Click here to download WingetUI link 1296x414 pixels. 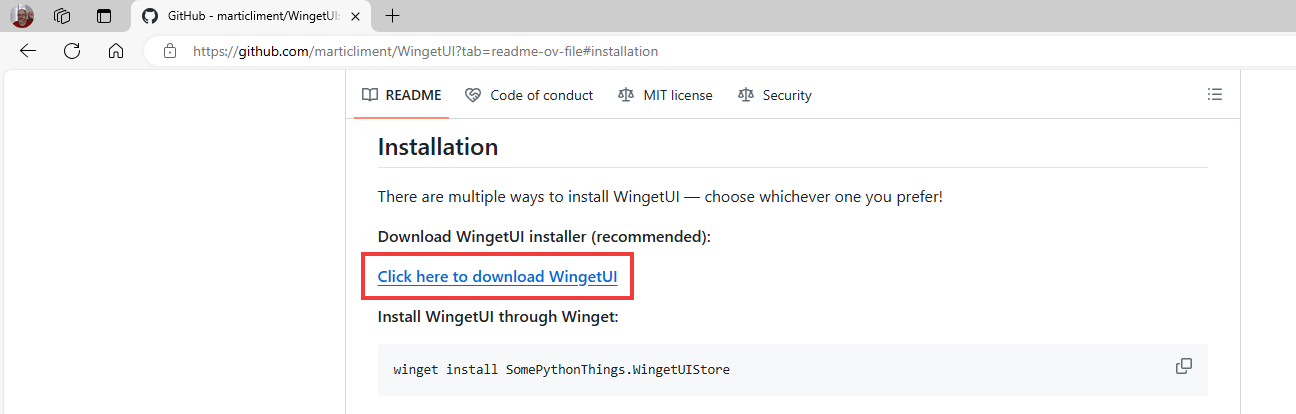[x=497, y=277]
